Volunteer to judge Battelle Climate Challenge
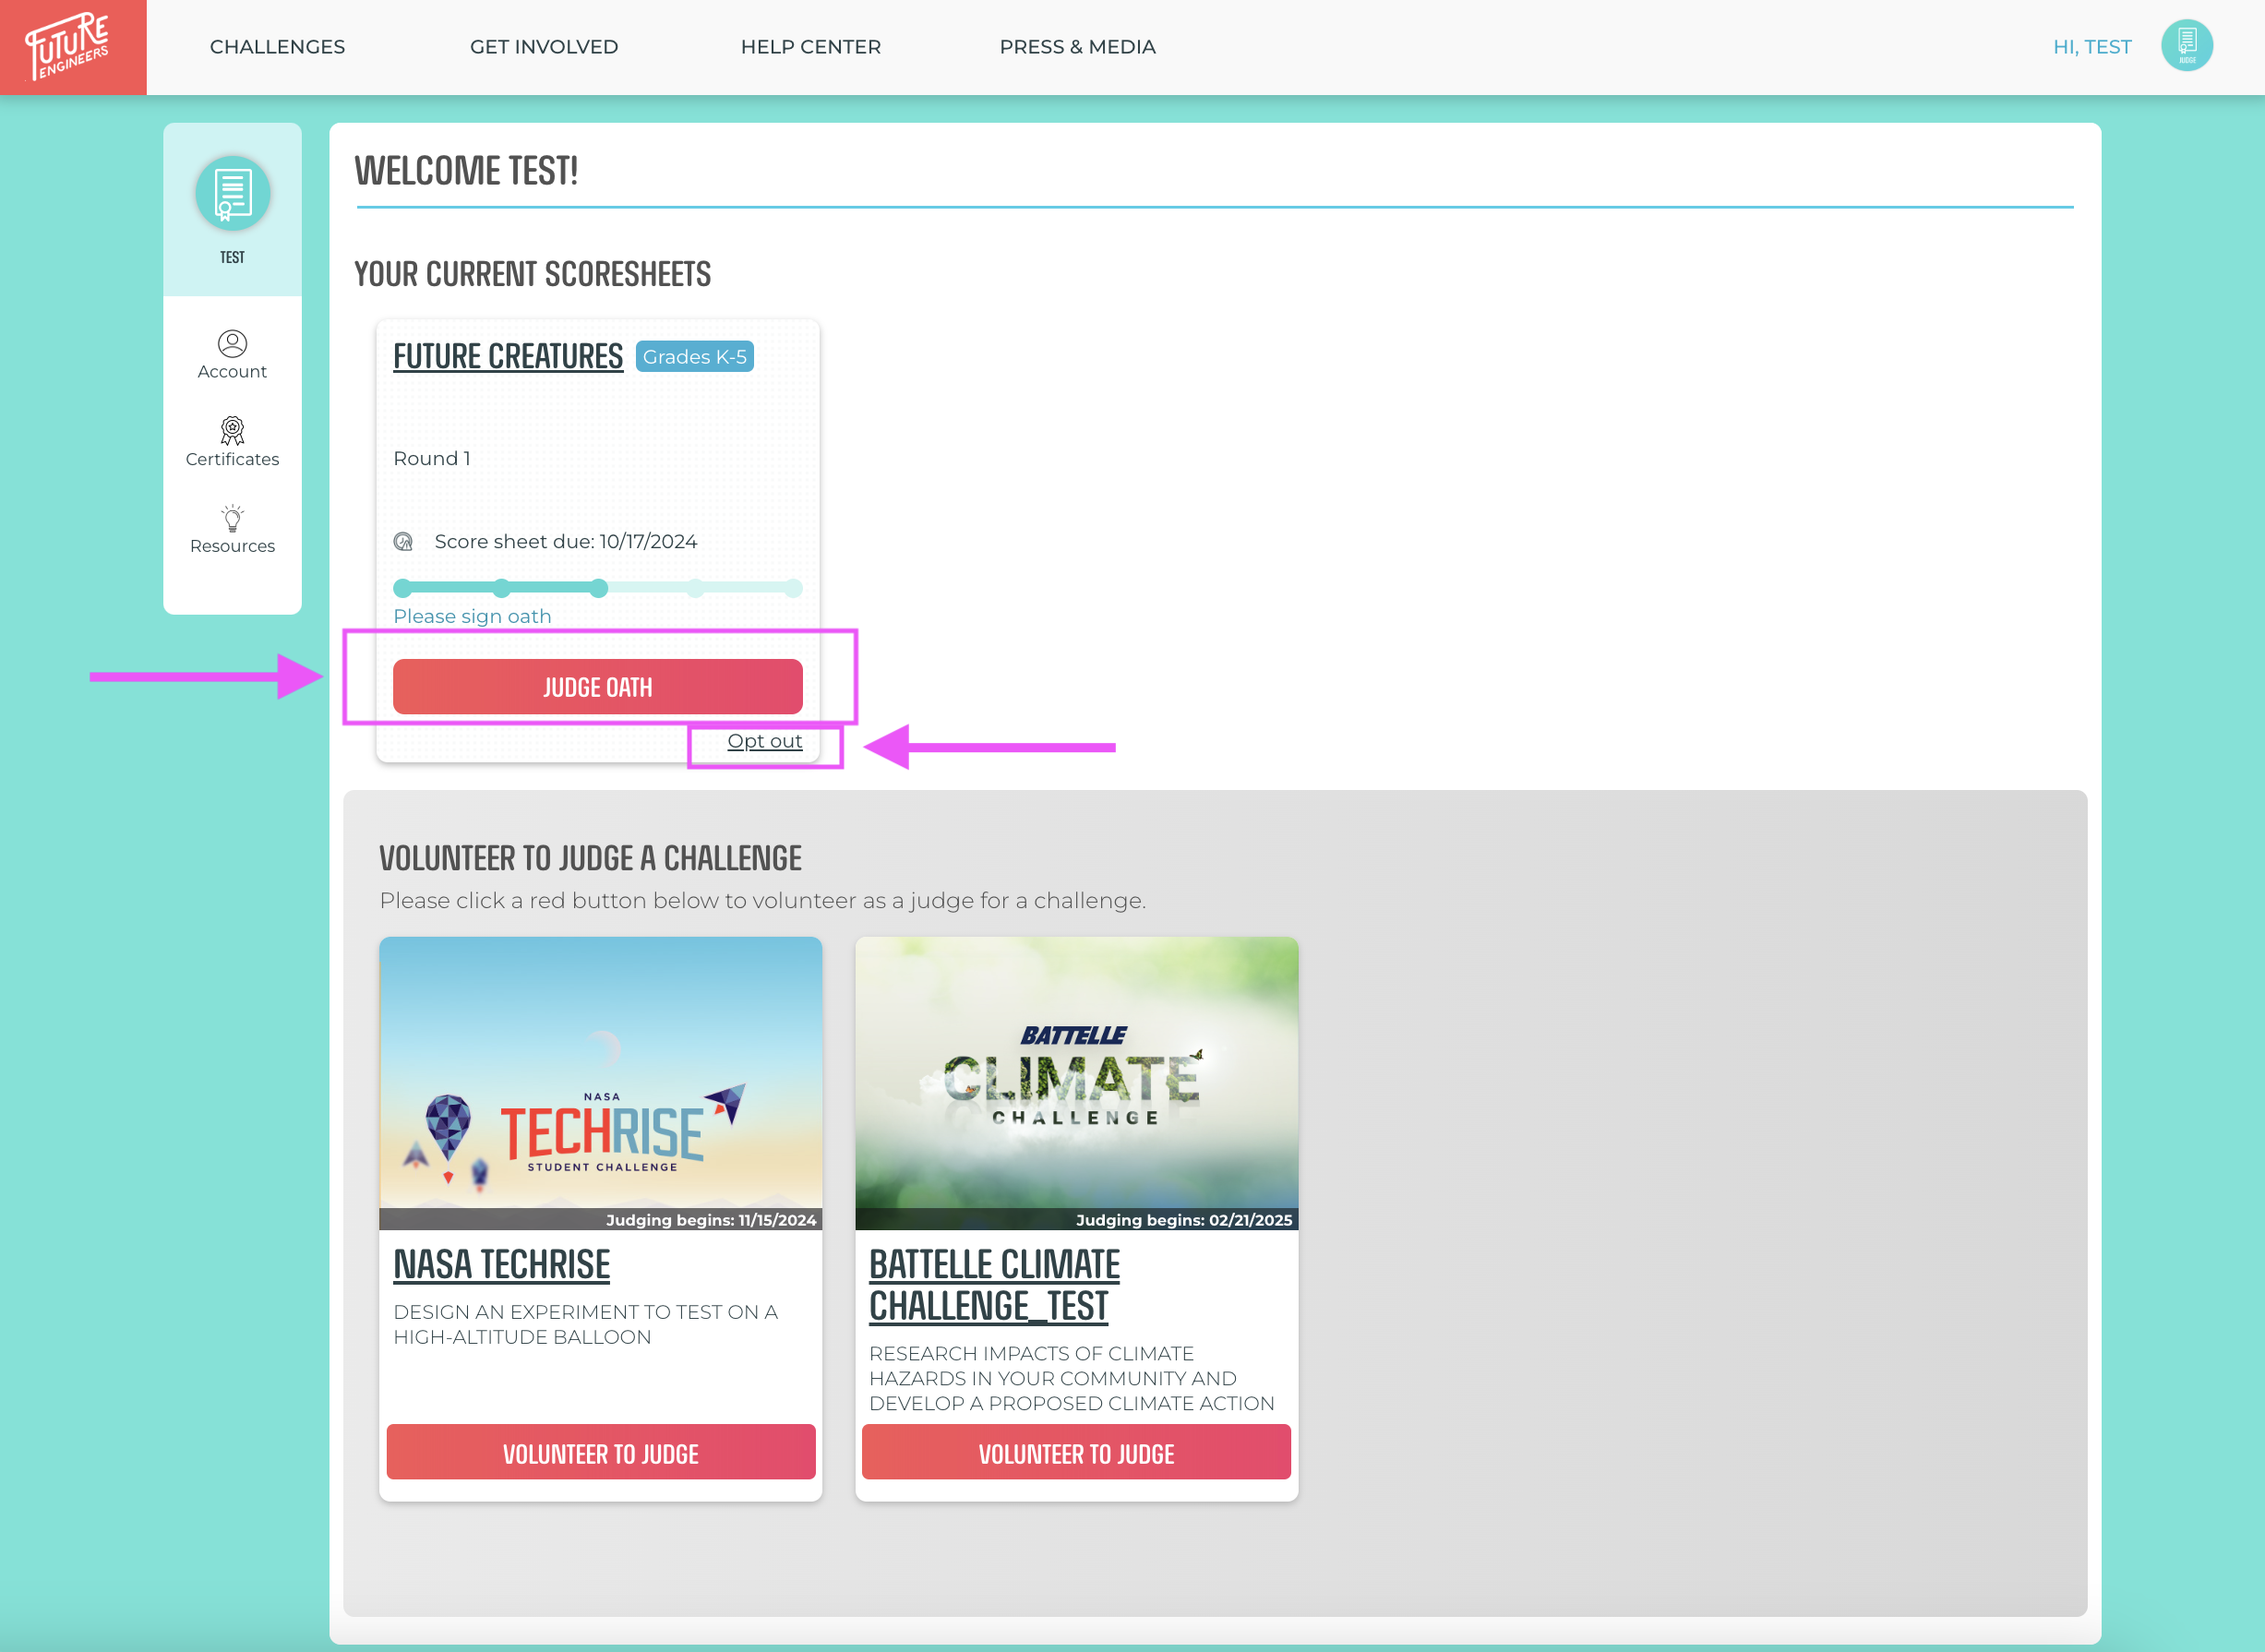Viewport: 2265px width, 1652px height. point(1077,1452)
